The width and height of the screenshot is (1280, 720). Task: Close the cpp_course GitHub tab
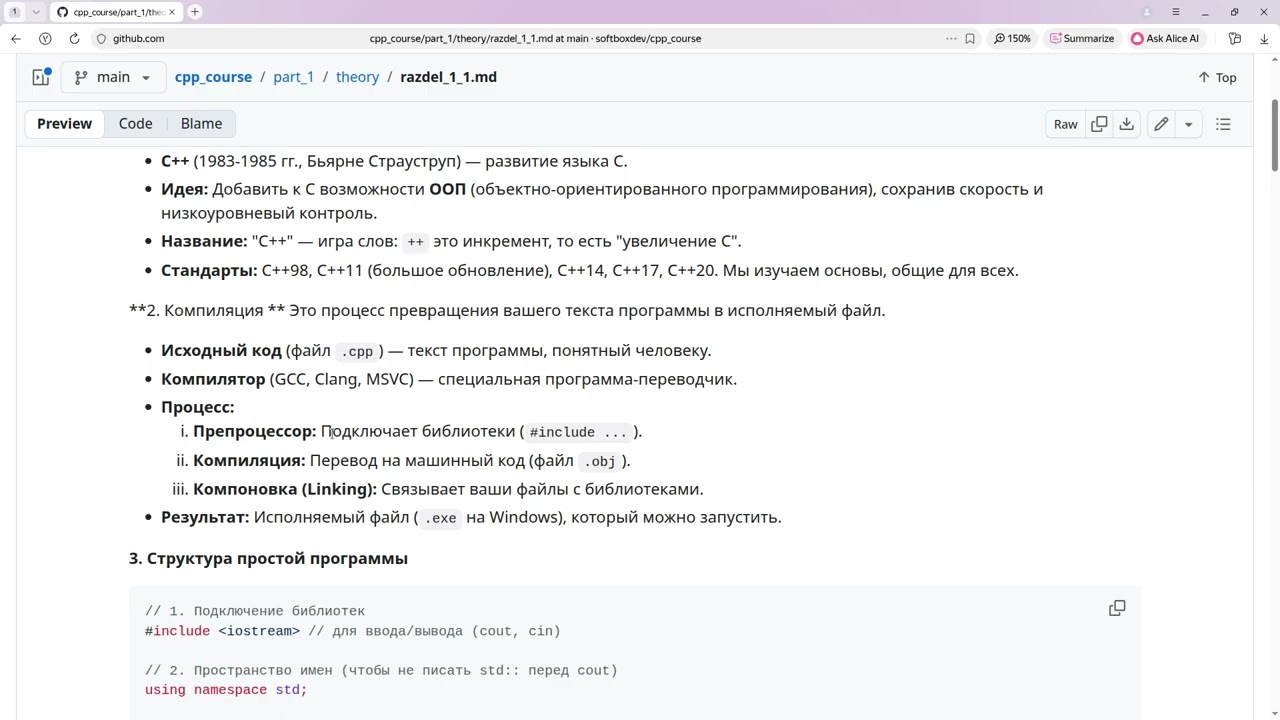click(172, 12)
